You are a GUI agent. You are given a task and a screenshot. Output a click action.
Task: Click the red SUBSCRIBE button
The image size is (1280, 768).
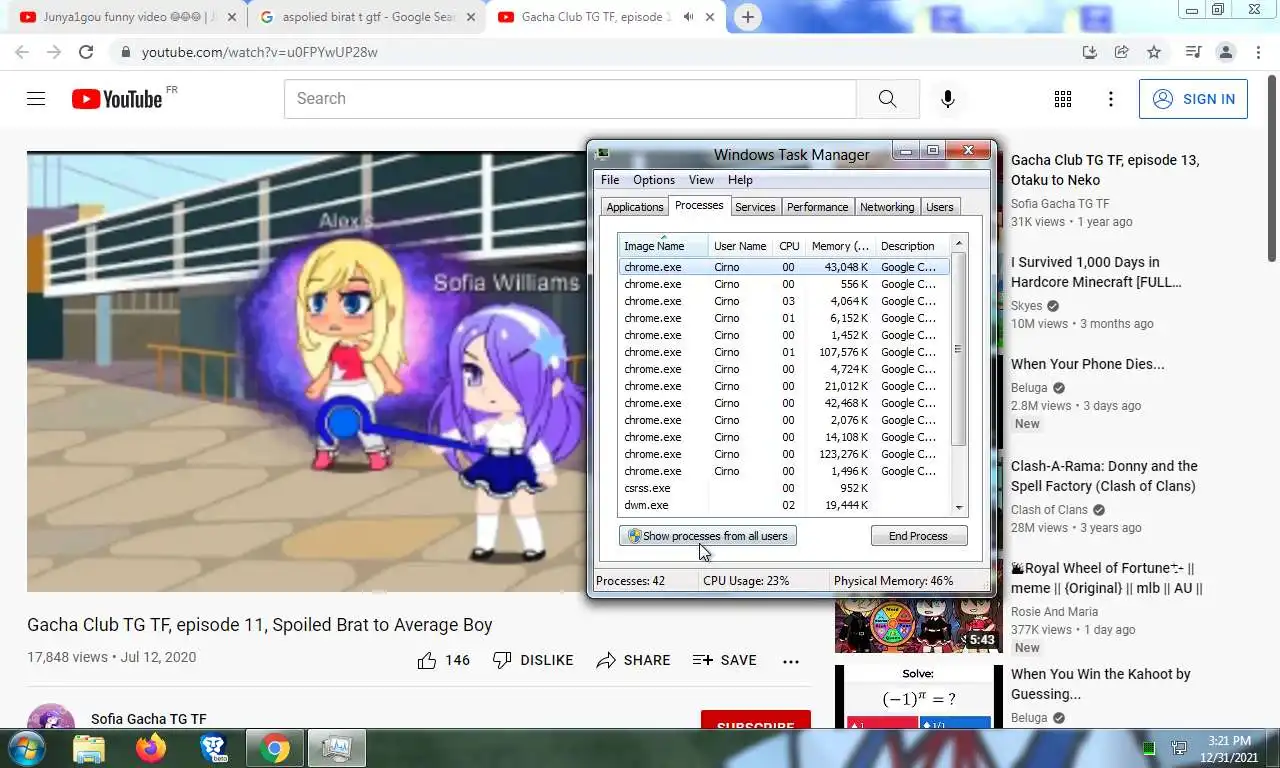point(755,722)
